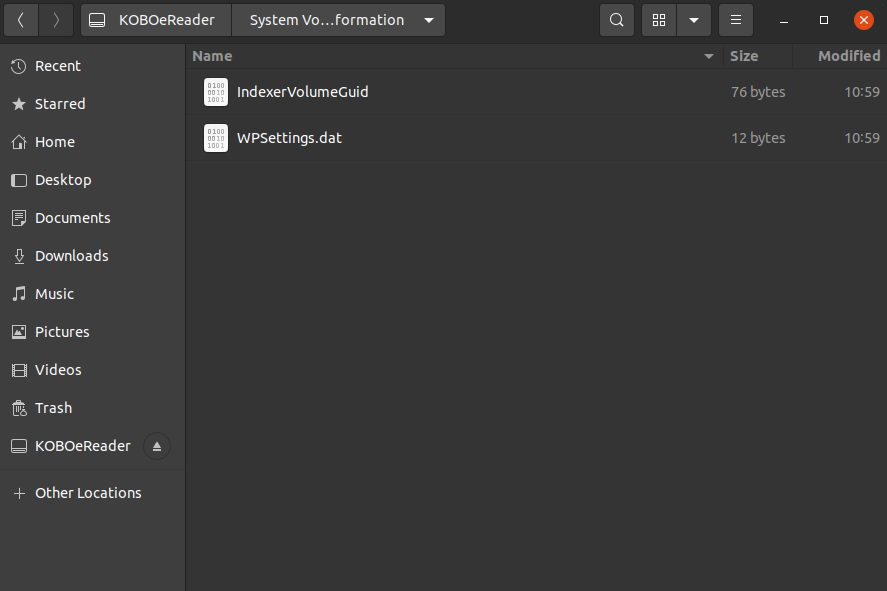Open the view options dropdown arrow

click(x=694, y=20)
